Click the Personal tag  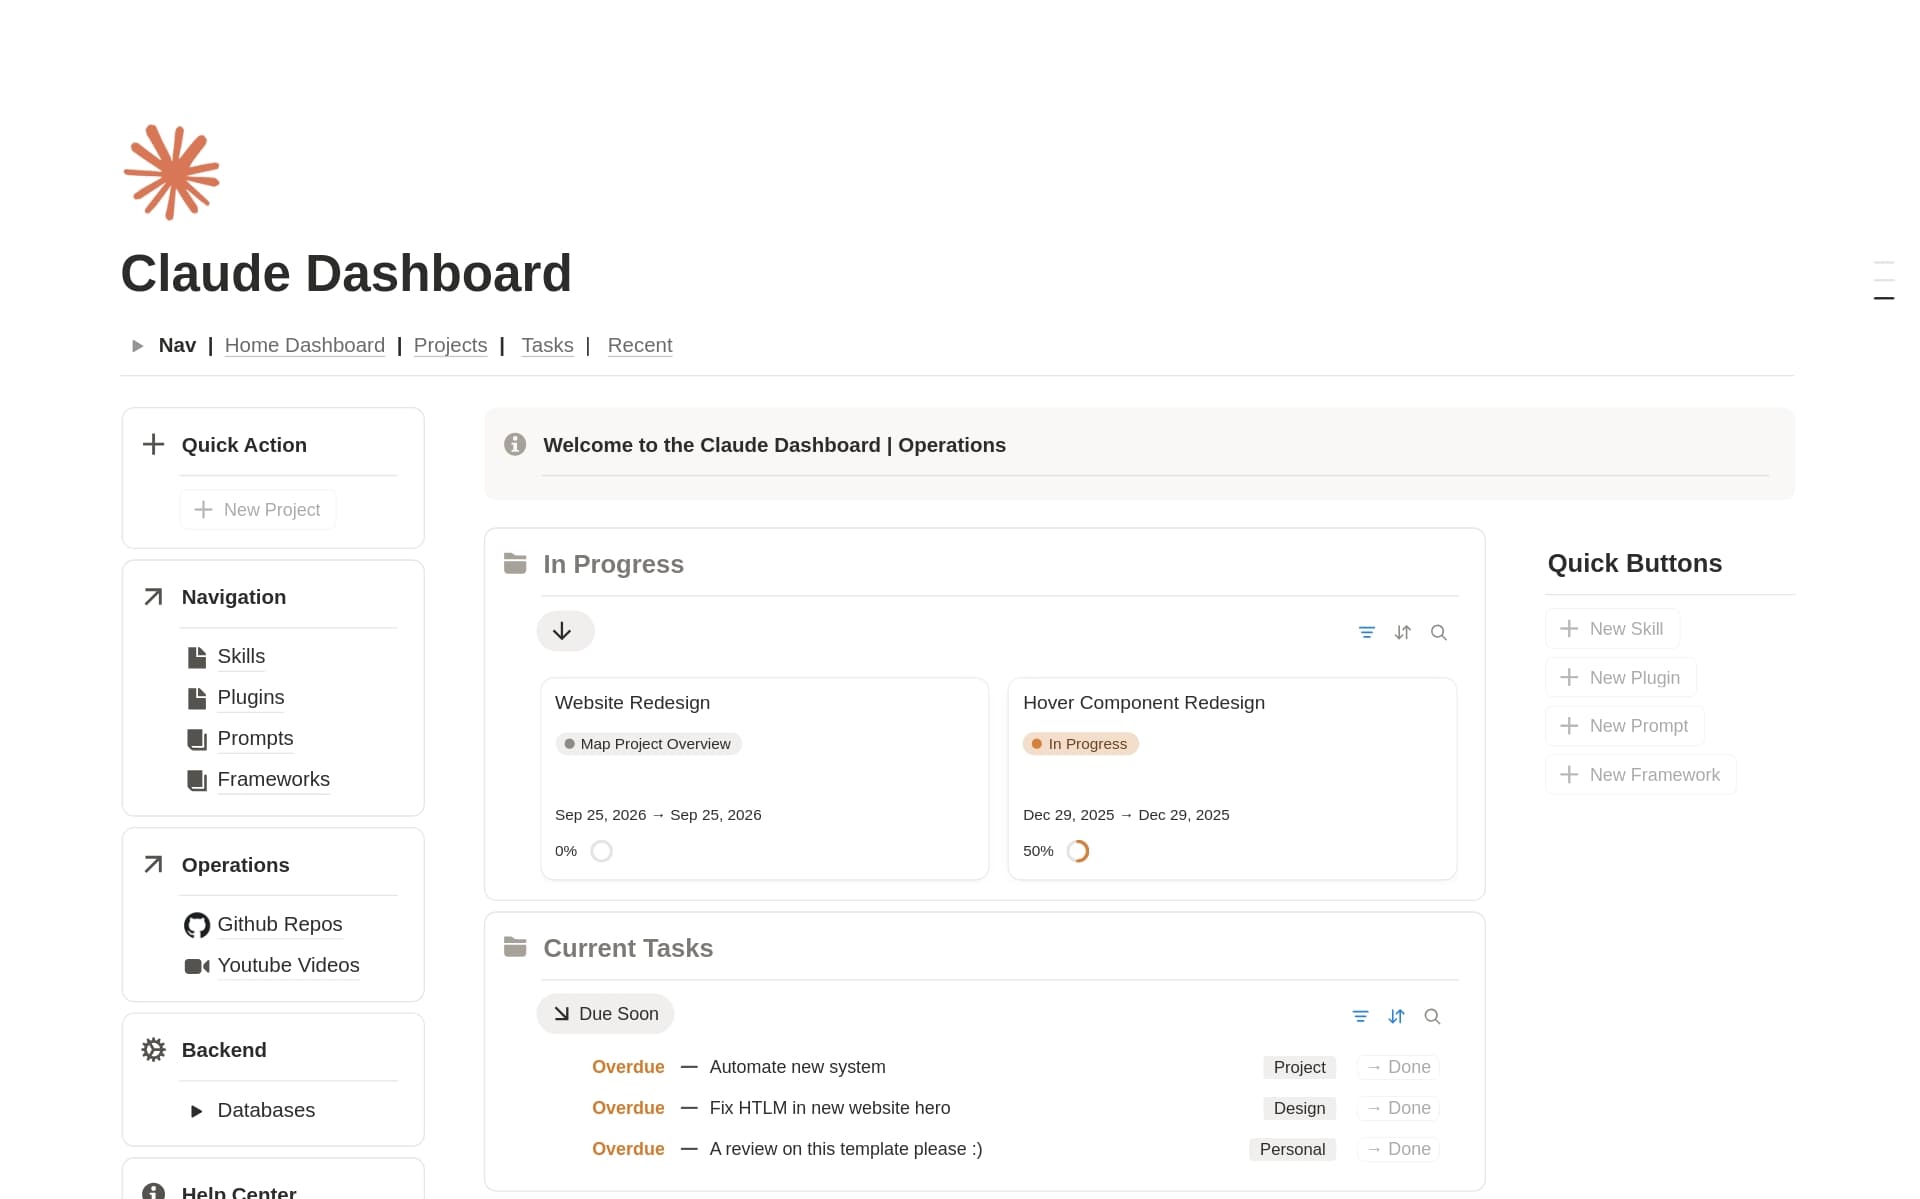(x=1292, y=1149)
